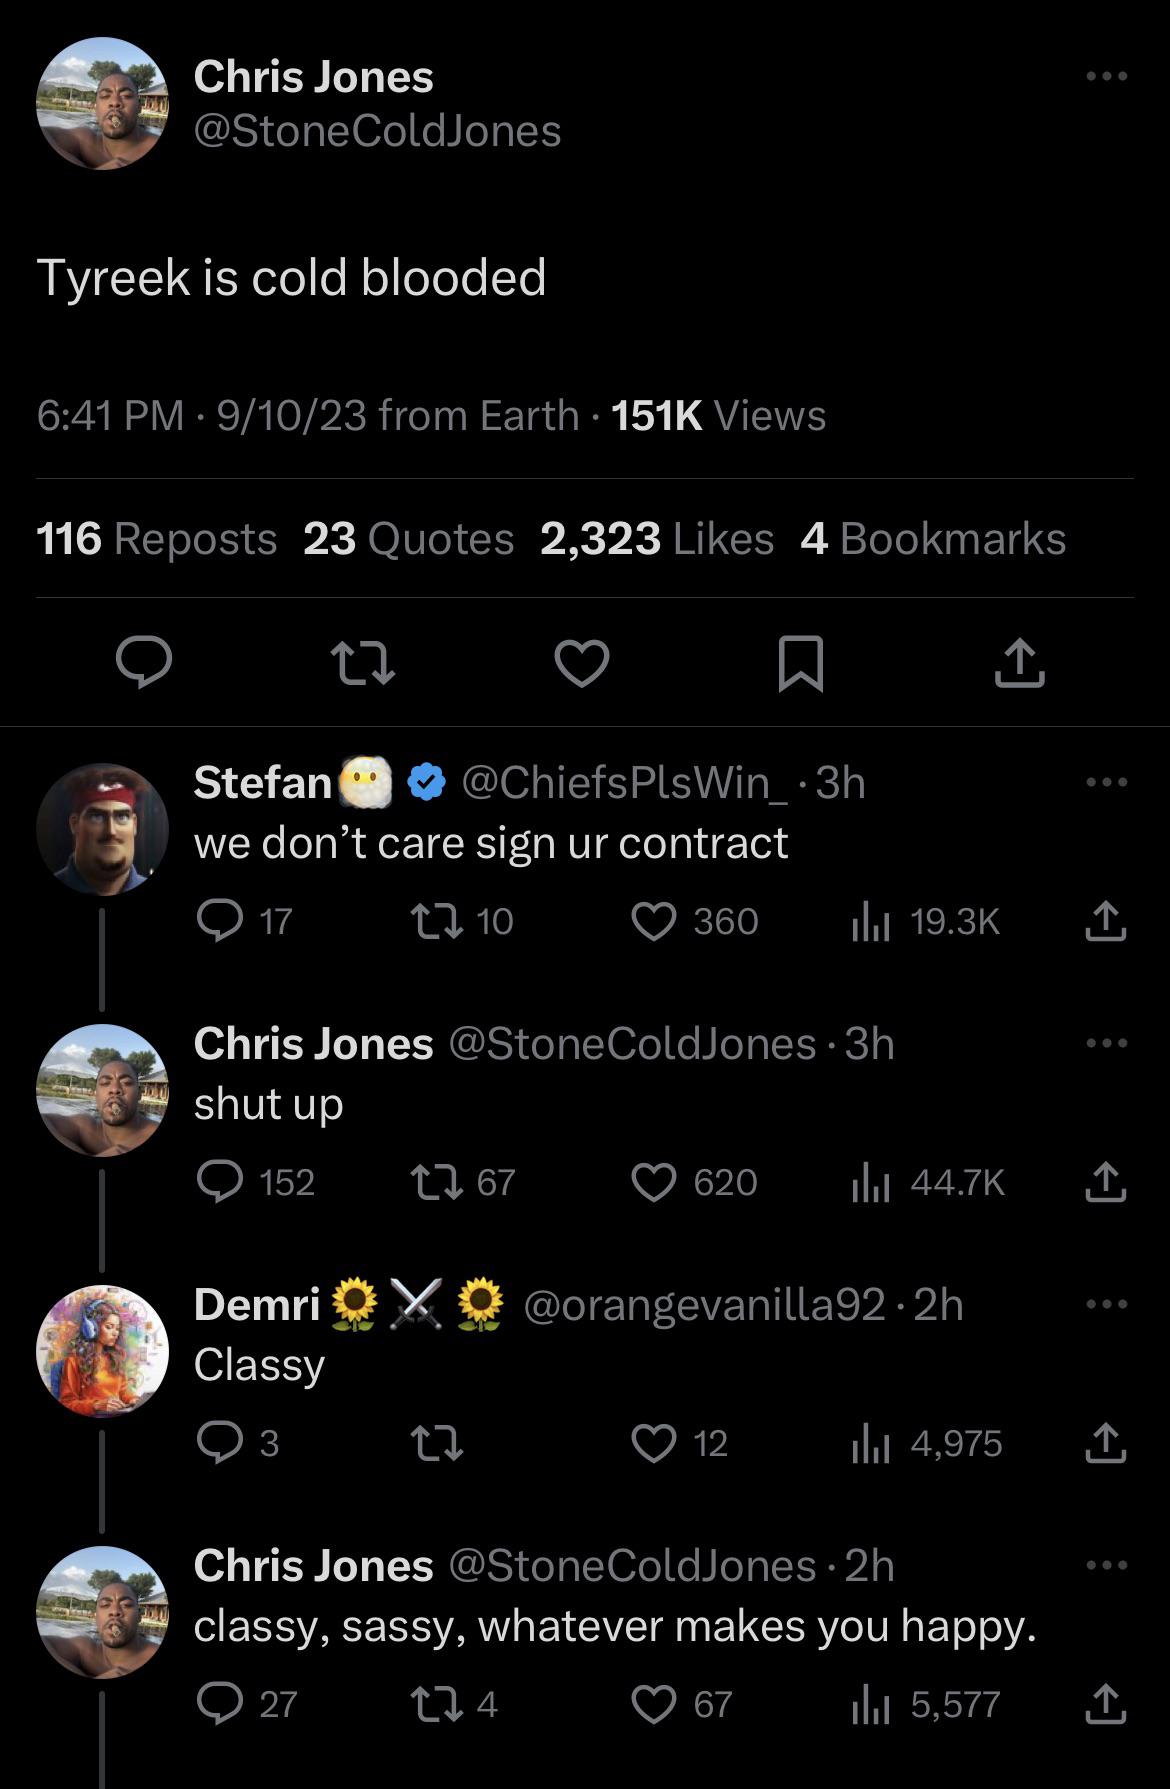The image size is (1170, 1789).
Task: Open more options on Stefan's reply
Action: pos(1107,782)
